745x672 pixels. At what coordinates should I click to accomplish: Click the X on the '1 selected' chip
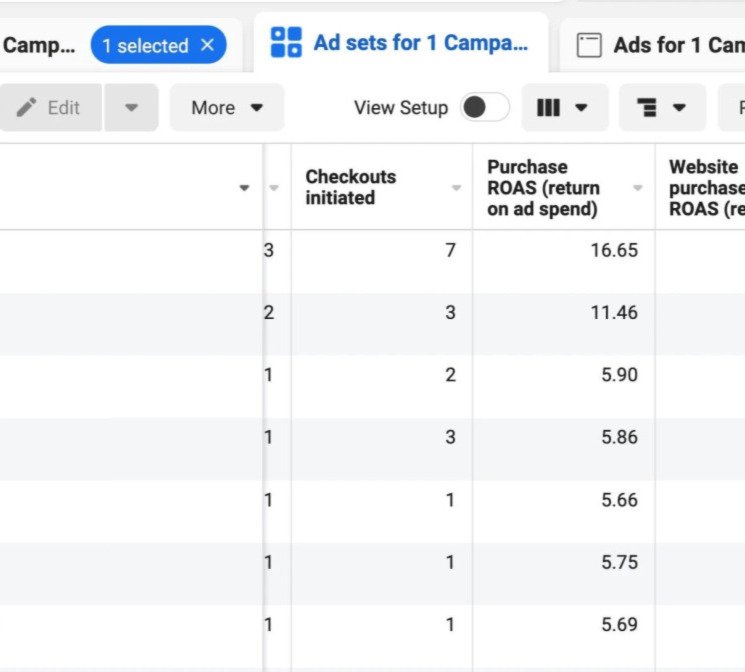pos(207,45)
